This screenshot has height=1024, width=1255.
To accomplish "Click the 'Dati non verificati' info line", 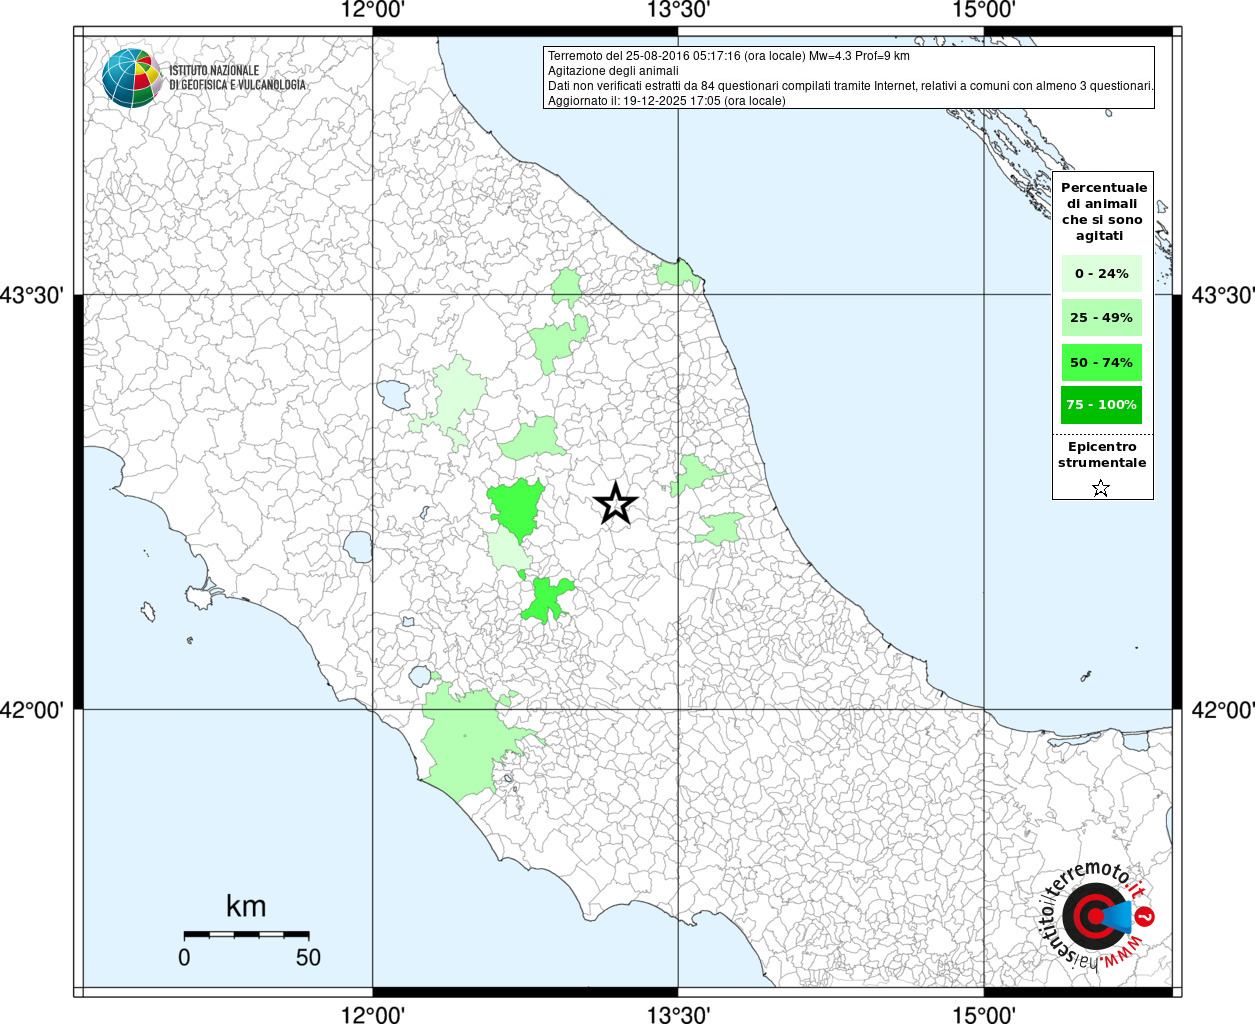I will (x=851, y=86).
